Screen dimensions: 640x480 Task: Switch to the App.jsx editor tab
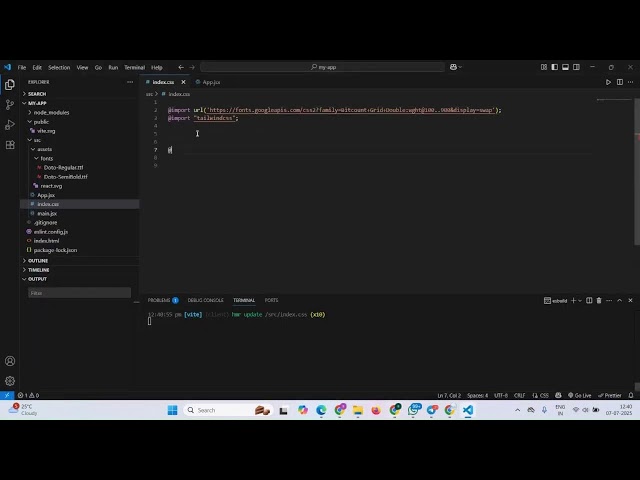point(208,82)
